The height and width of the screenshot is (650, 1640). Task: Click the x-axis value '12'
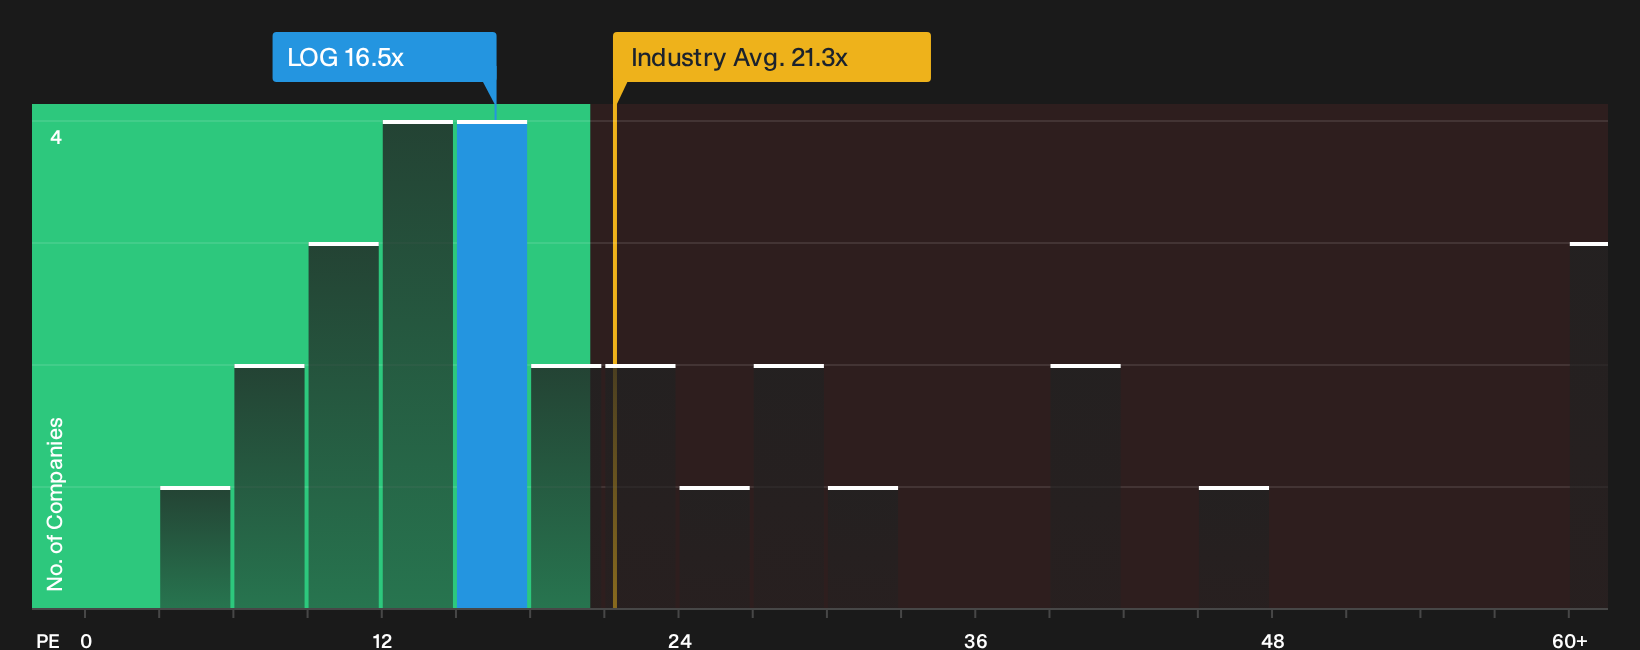pos(382,640)
